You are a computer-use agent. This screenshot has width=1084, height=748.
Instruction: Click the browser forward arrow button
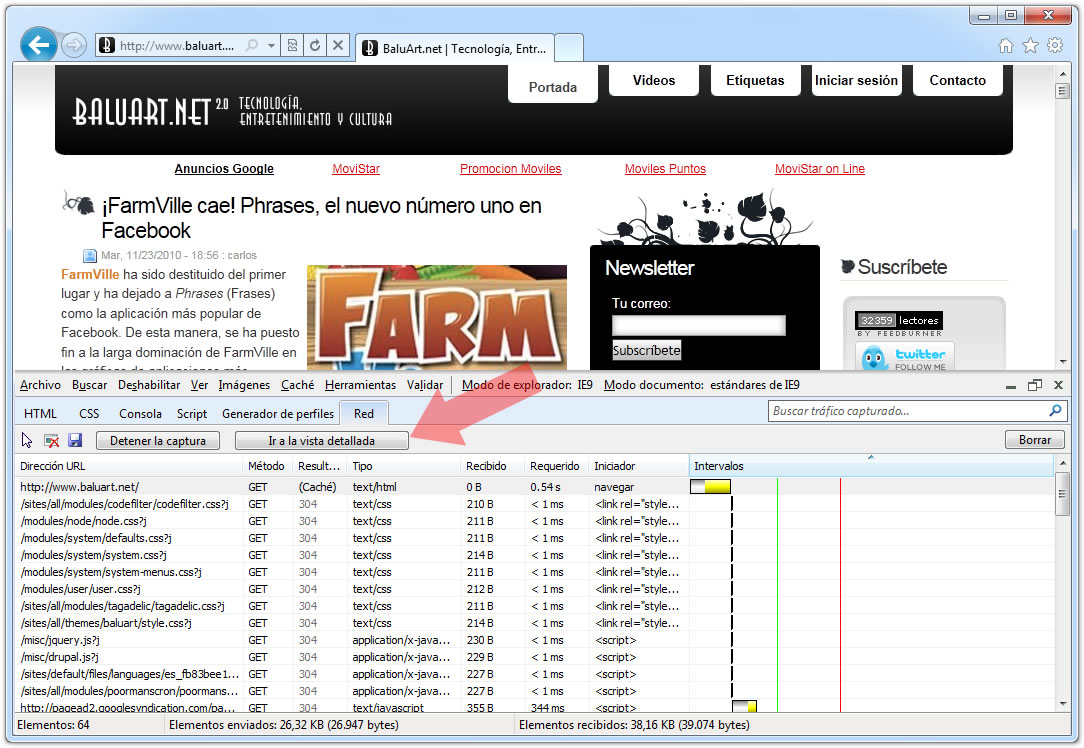pyautogui.click(x=73, y=46)
